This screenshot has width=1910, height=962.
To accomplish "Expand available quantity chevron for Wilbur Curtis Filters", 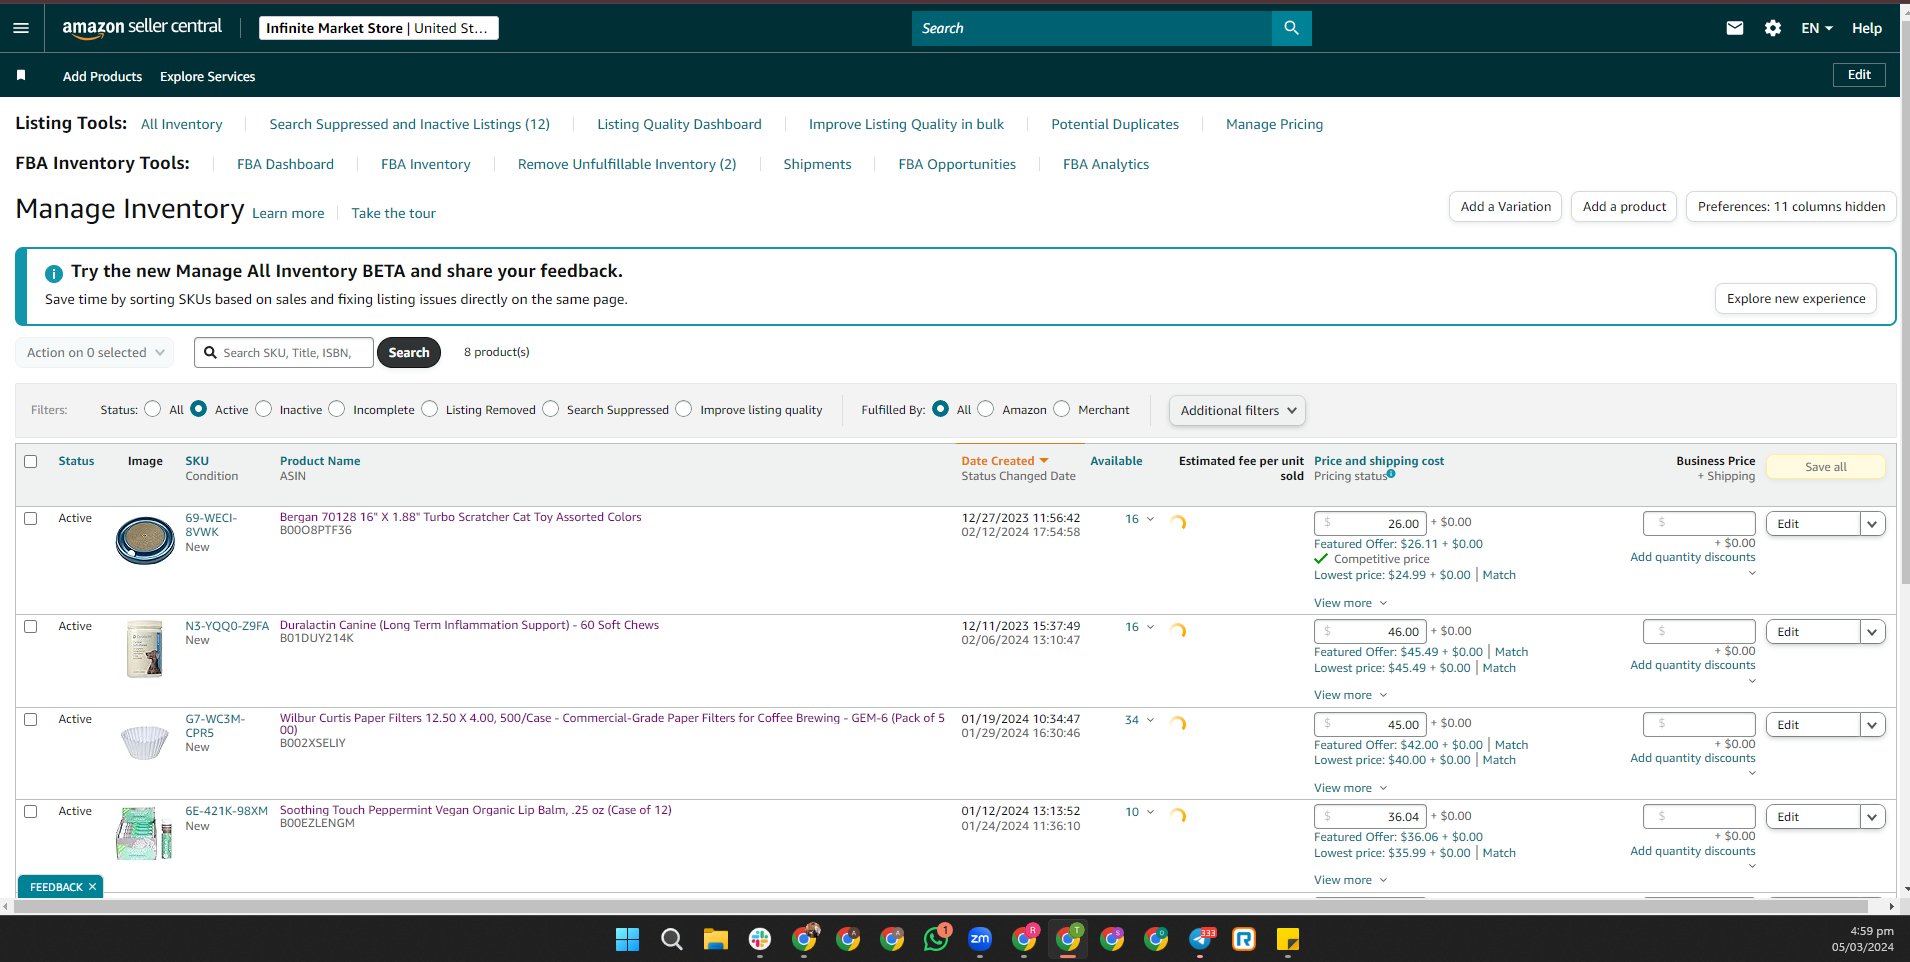I will coord(1150,720).
